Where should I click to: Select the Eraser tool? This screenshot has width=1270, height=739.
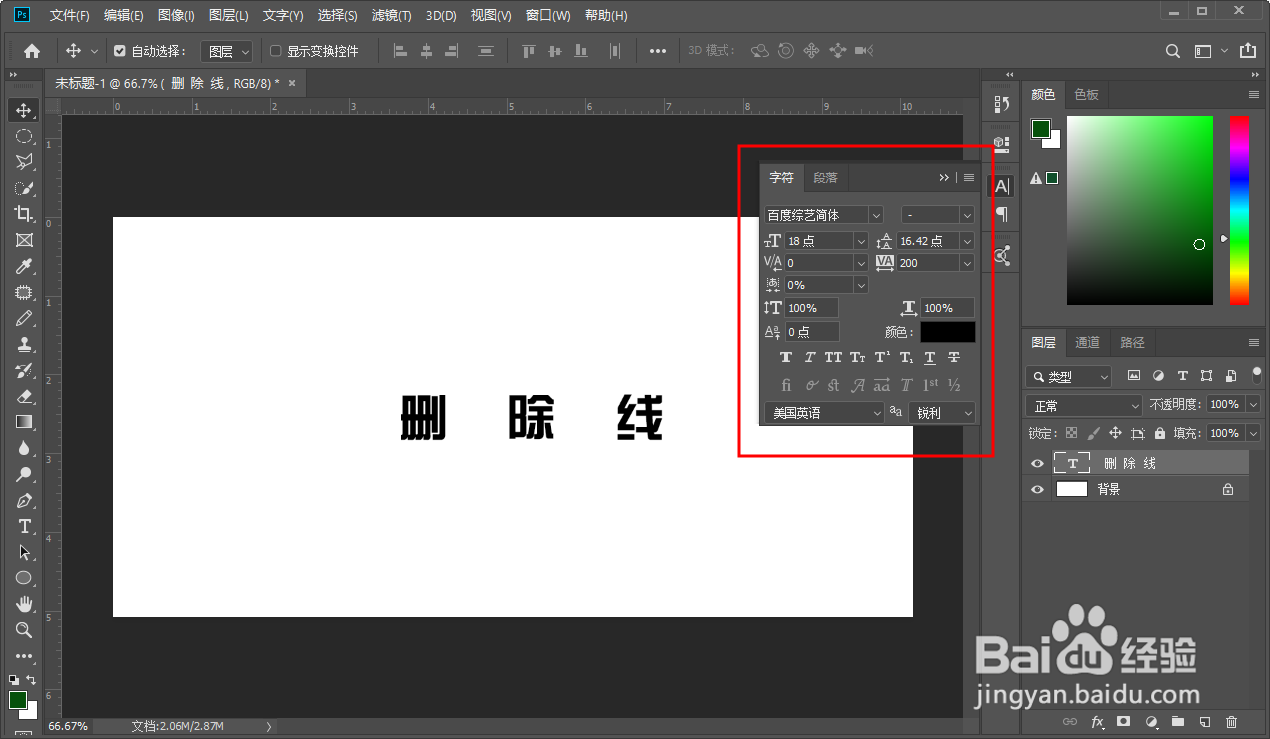[24, 396]
